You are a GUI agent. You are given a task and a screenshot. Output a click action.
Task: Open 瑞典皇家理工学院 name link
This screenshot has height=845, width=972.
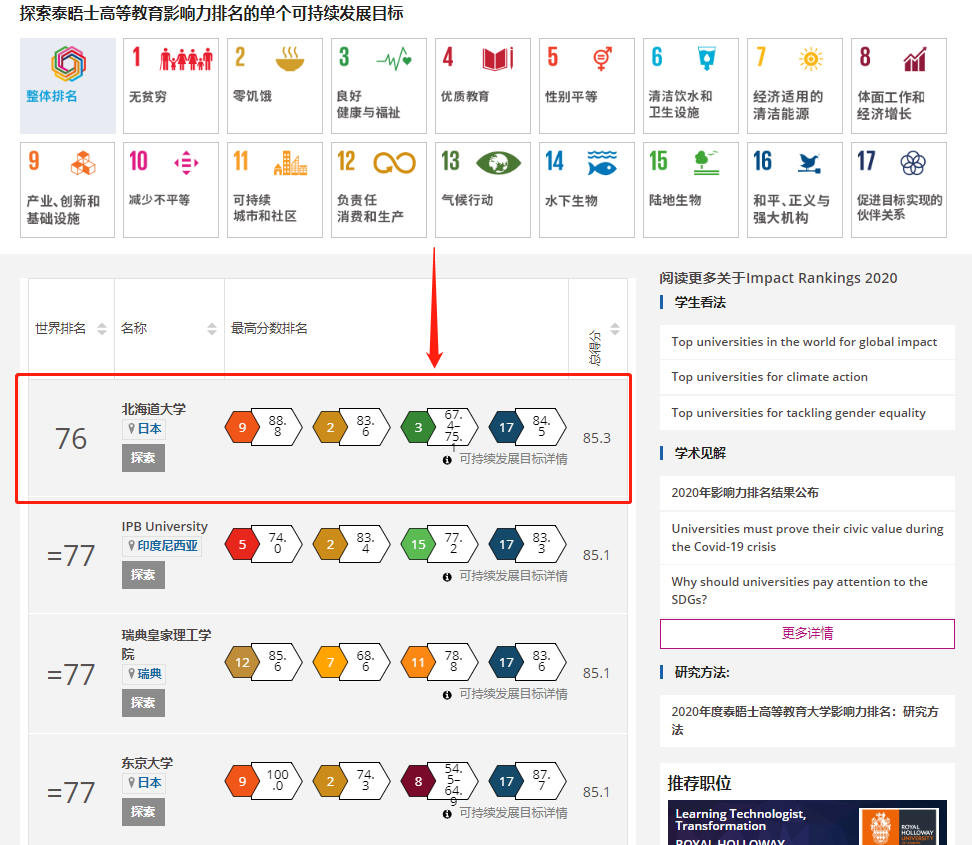[166, 644]
